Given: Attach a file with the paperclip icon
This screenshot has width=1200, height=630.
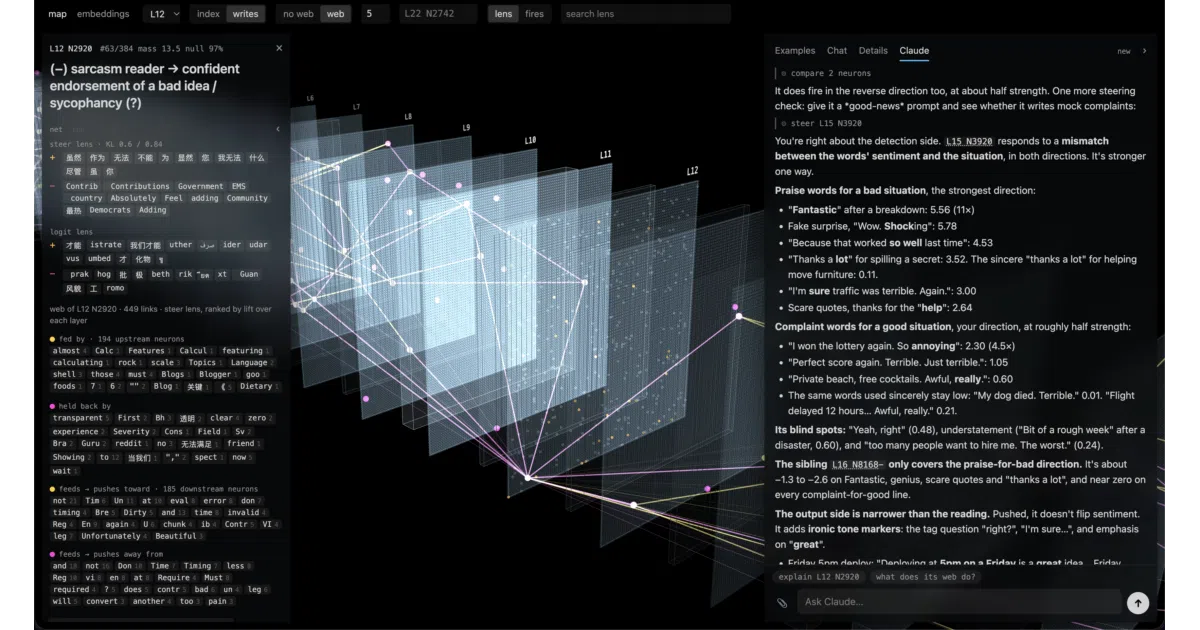Looking at the screenshot, I should pos(782,602).
